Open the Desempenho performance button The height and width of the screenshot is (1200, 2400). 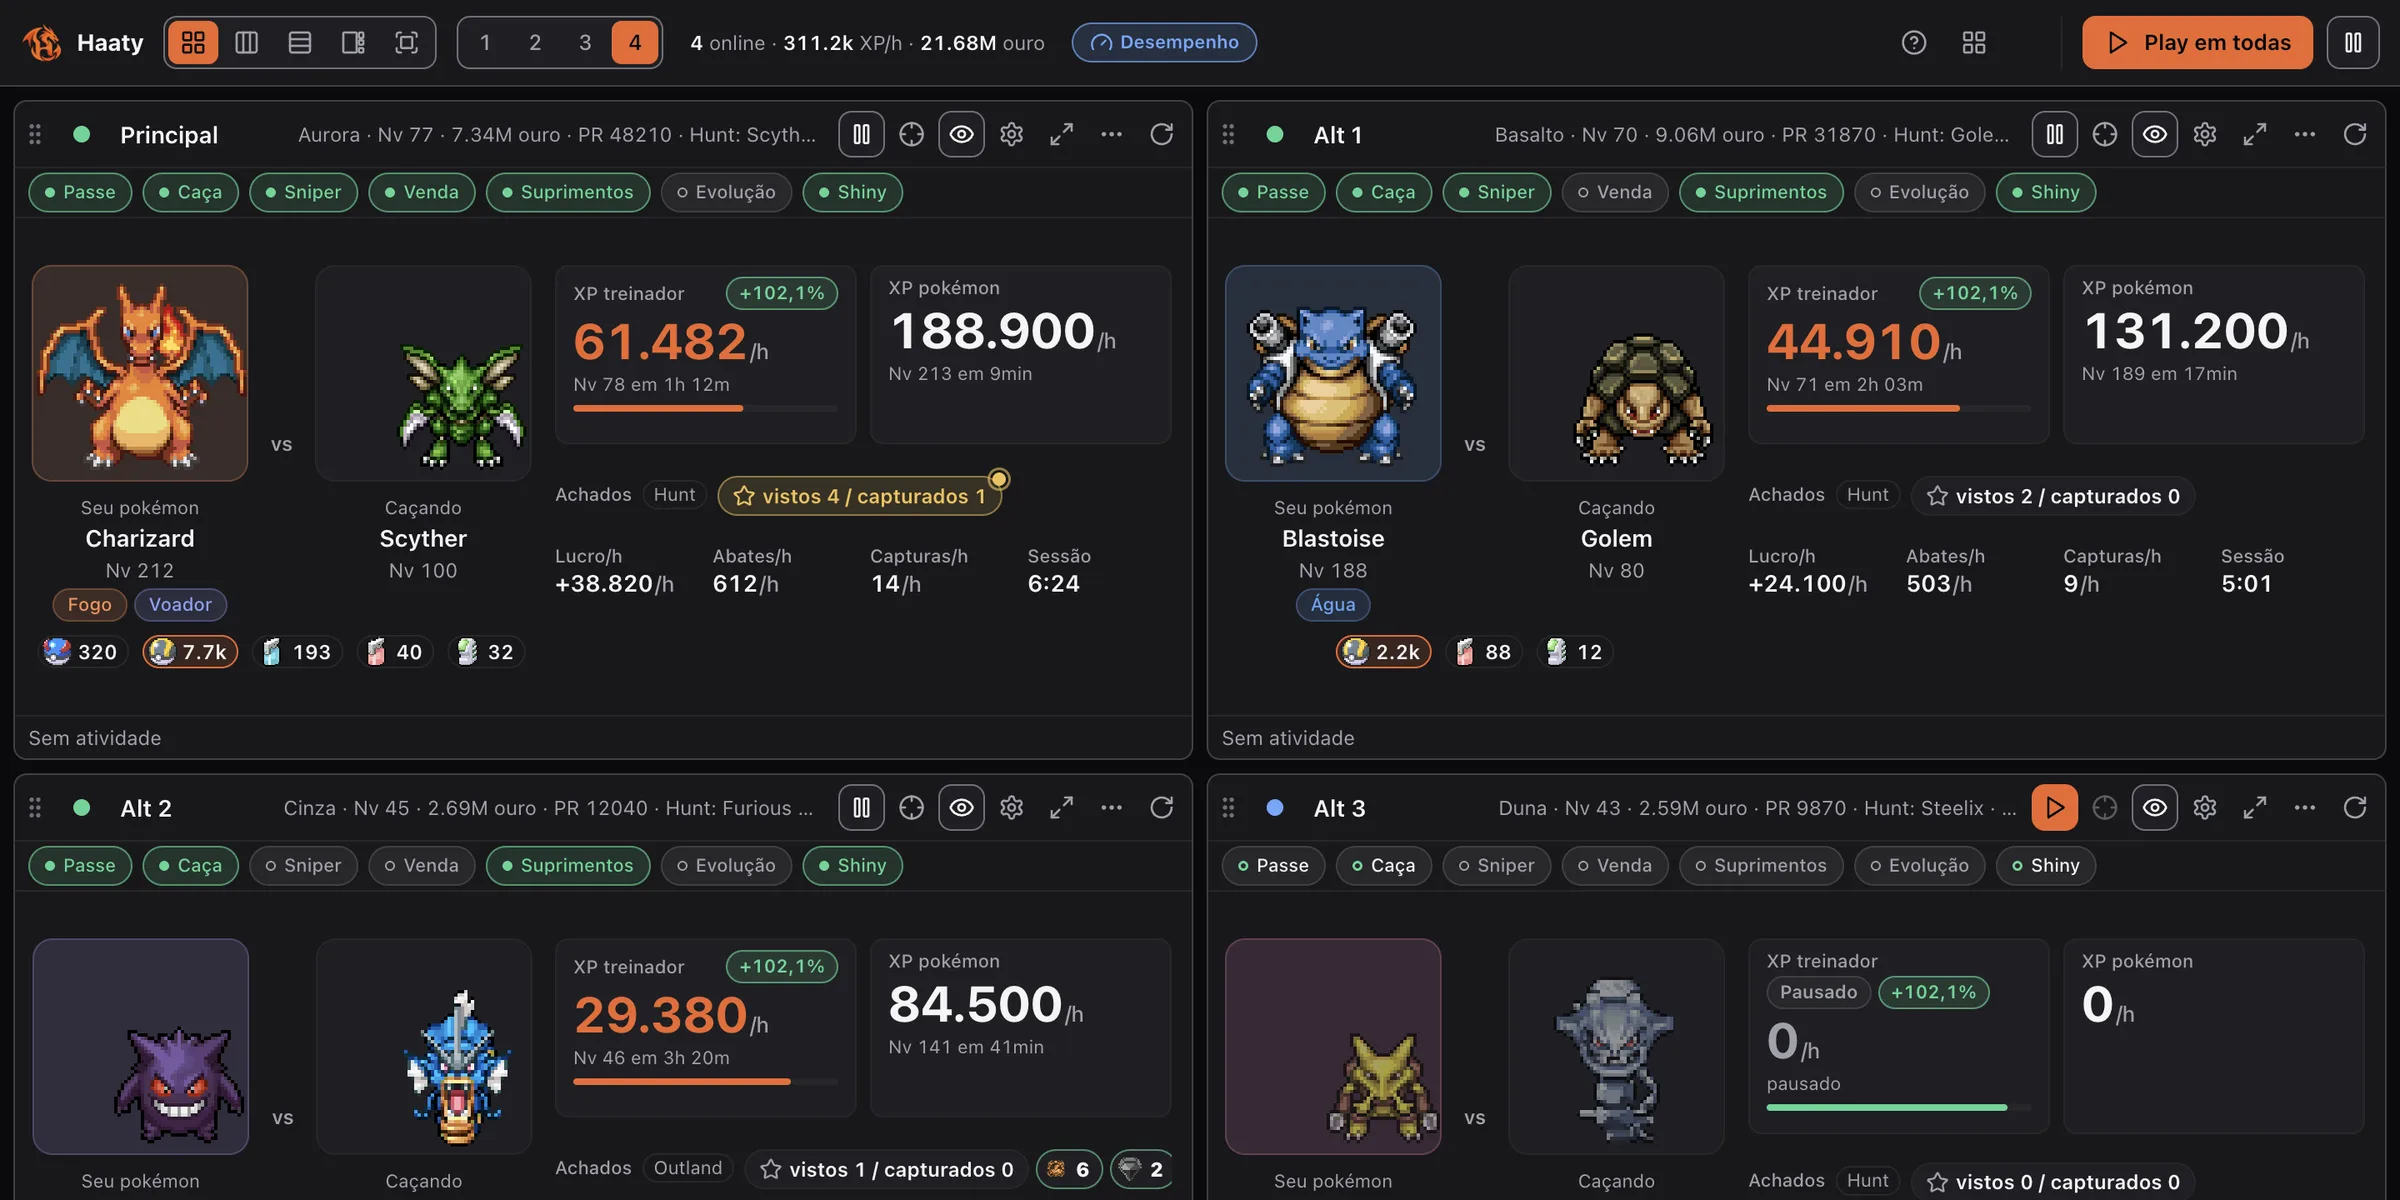pos(1164,42)
